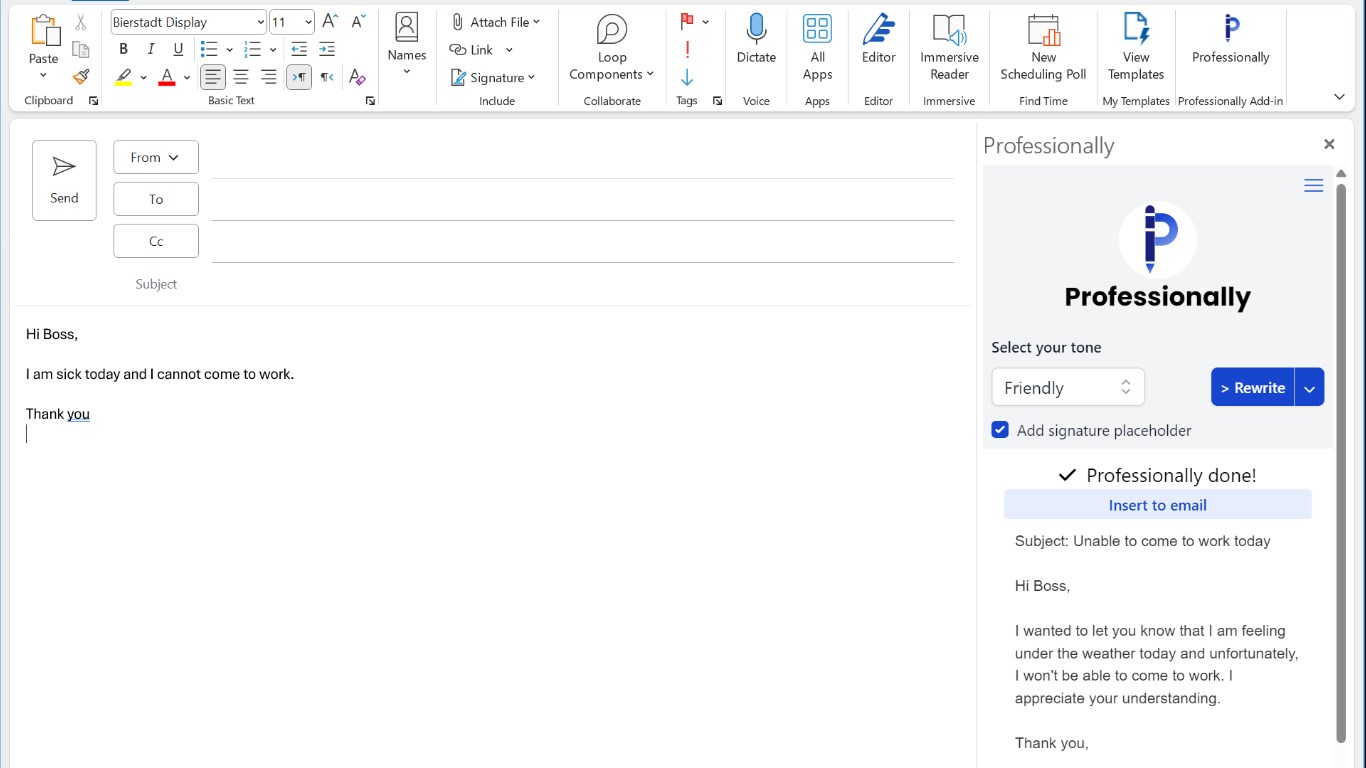
Task: Clear all formatting with the eraser icon
Action: [357, 77]
